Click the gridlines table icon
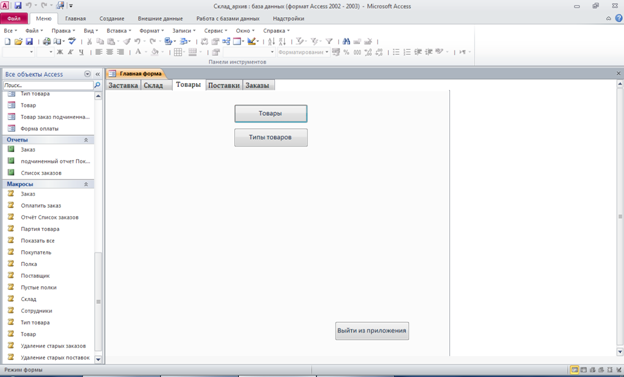Image resolution: width=624 pixels, height=377 pixels. tap(178, 52)
